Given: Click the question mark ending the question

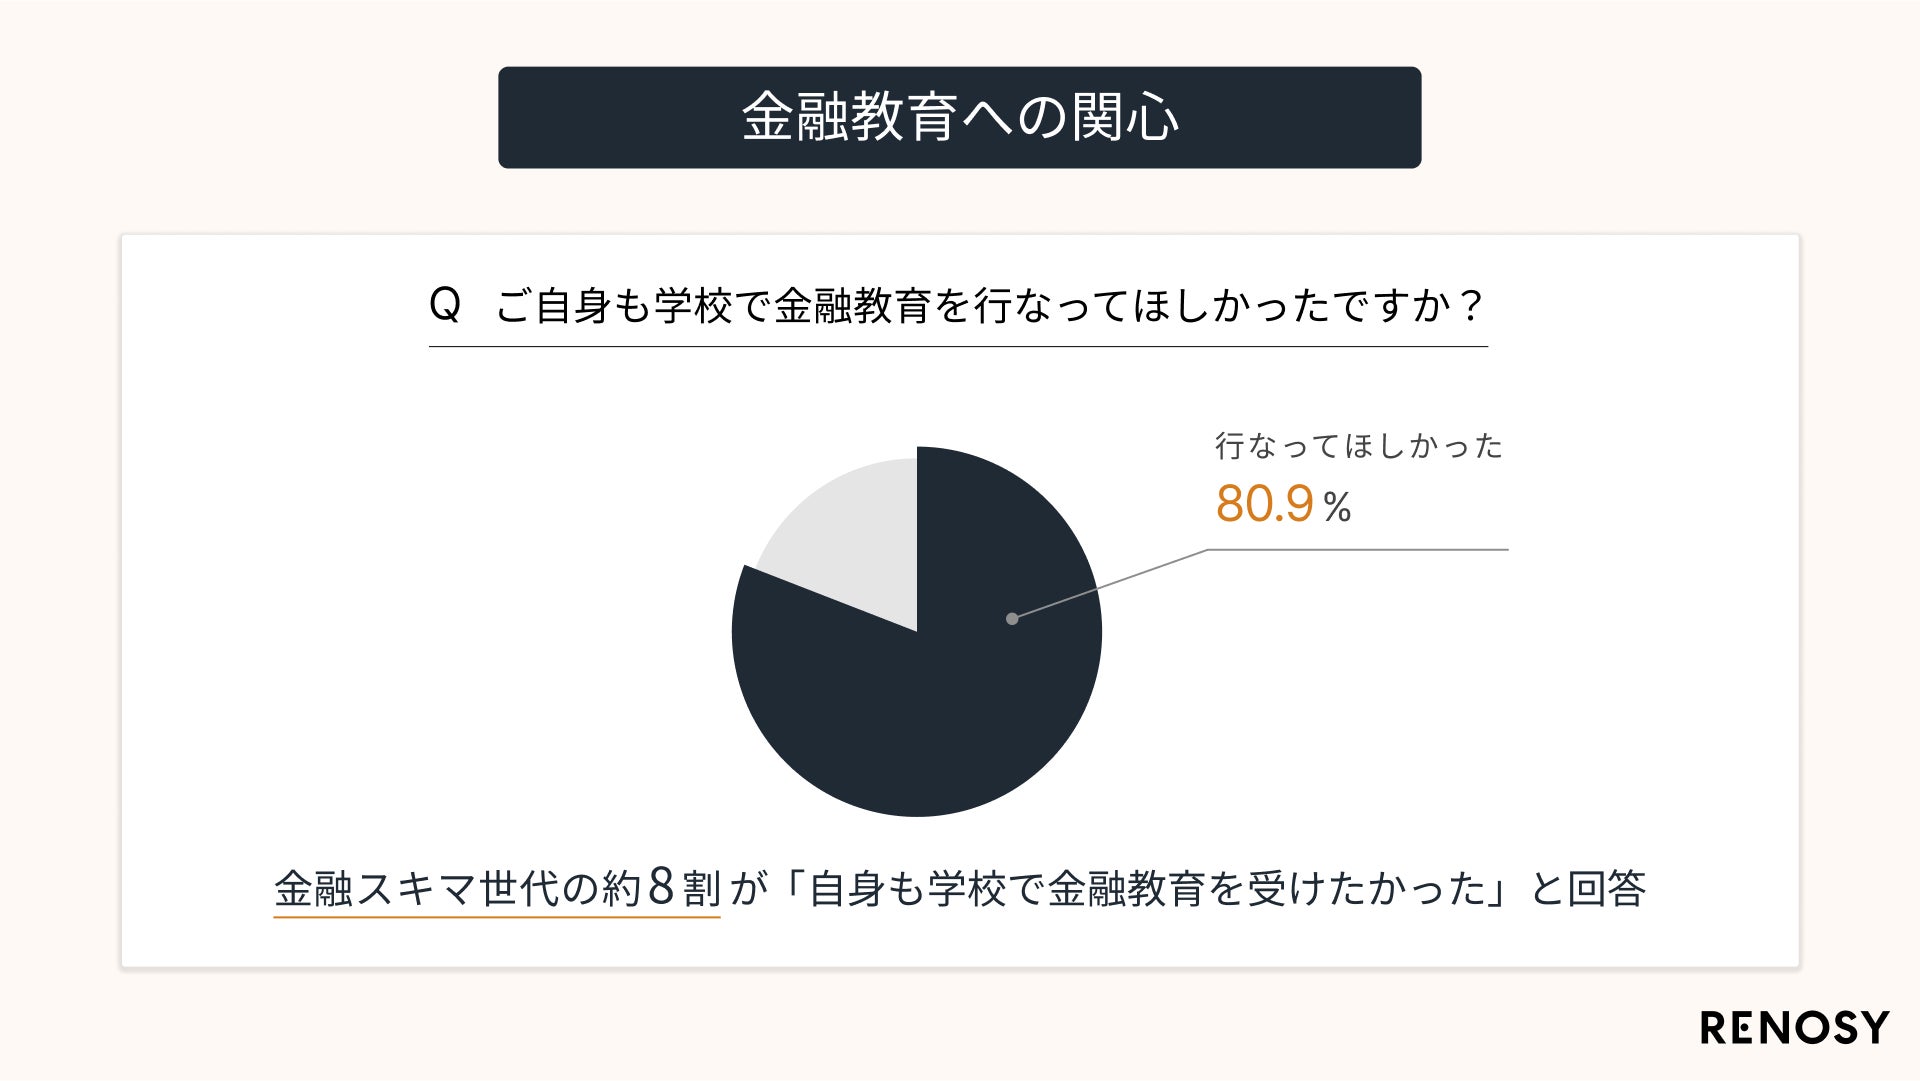Looking at the screenshot, I should tap(1470, 304).
